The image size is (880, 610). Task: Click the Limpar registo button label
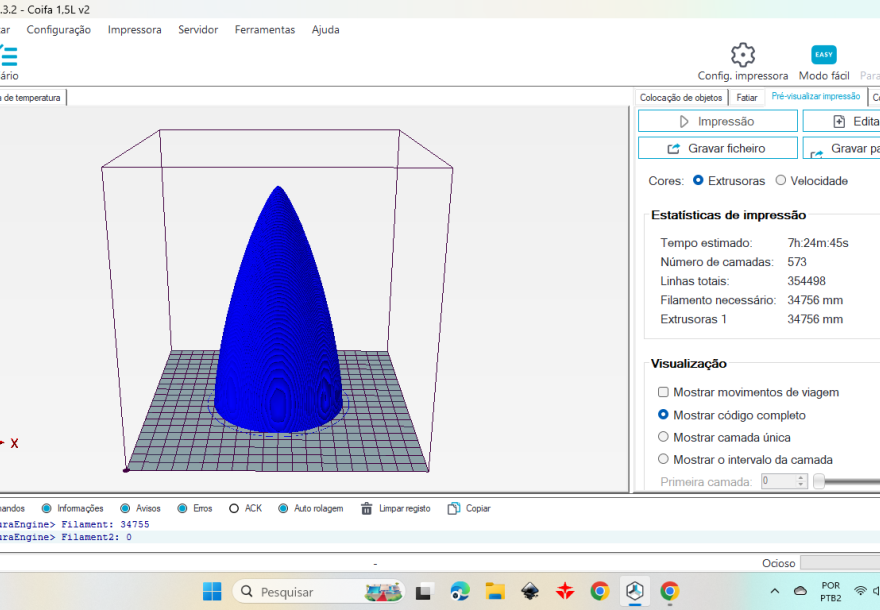[x=405, y=508]
